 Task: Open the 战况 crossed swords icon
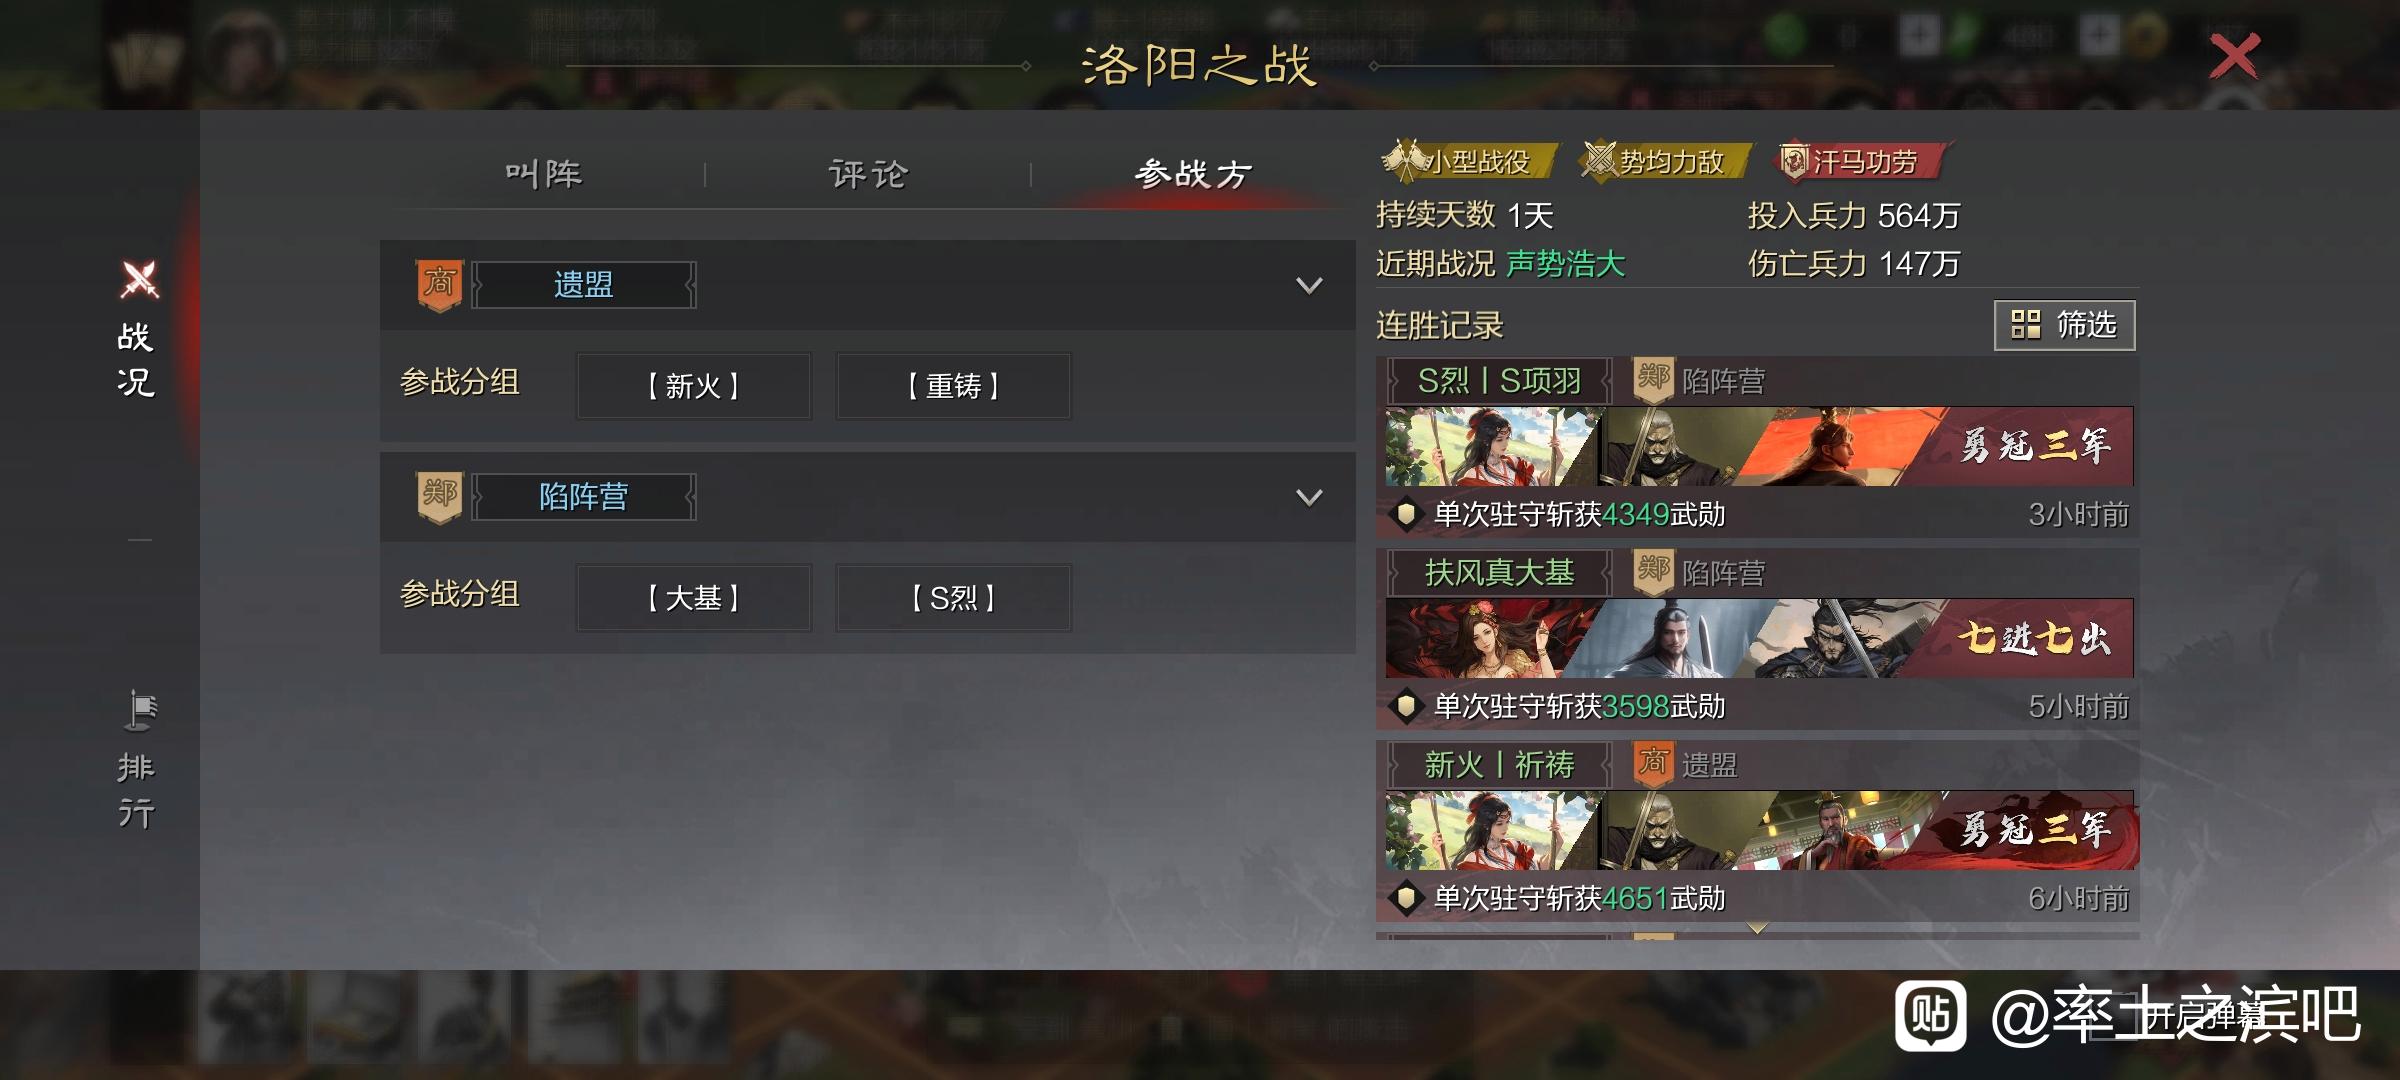click(x=139, y=279)
